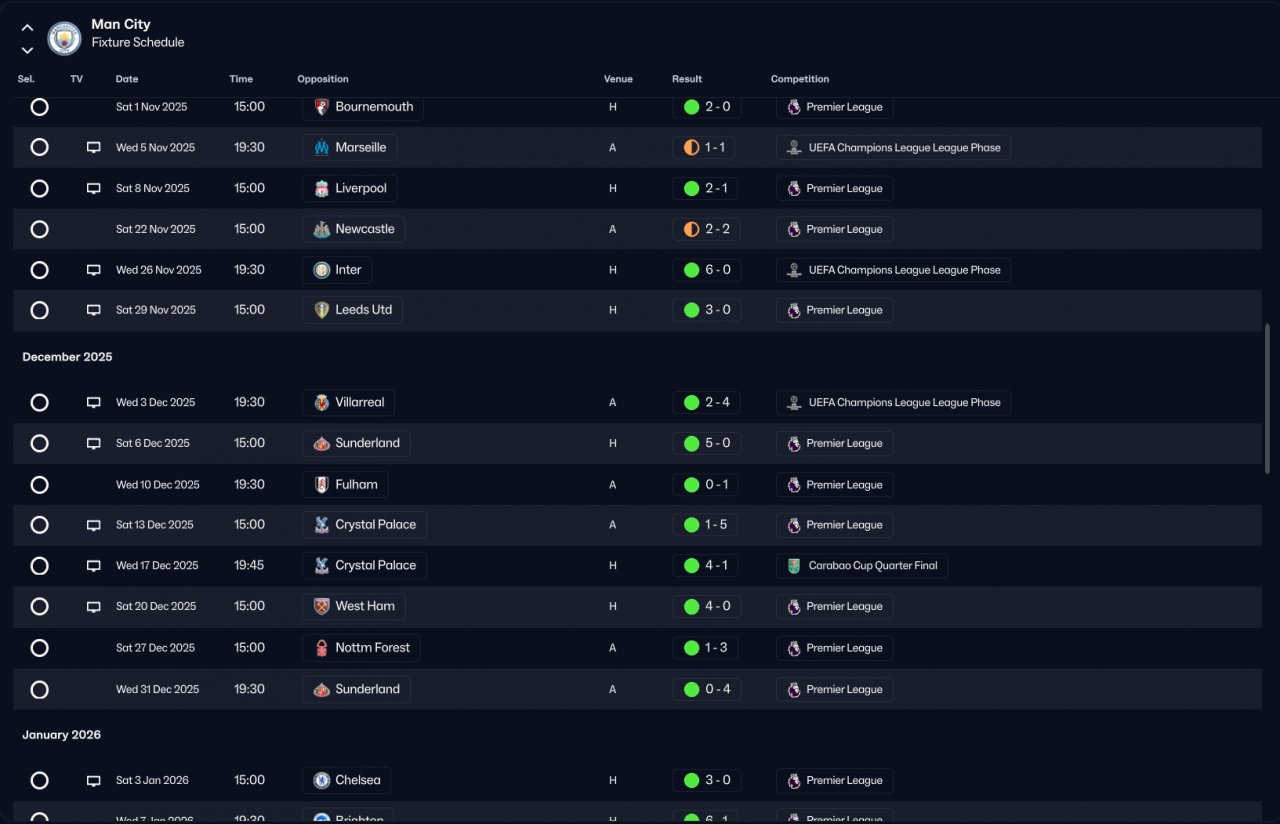Click the Carabao Cup trophy icon

click(794, 566)
